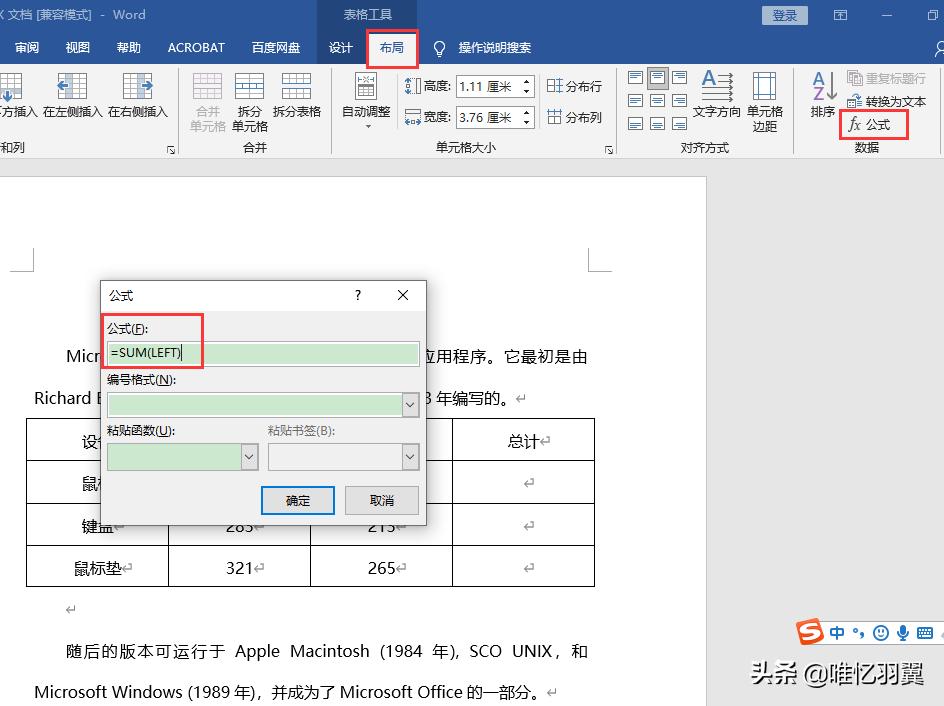This screenshot has height=706, width=944.
Task: Open the 审阅 ribbon tab
Action: click(x=26, y=47)
